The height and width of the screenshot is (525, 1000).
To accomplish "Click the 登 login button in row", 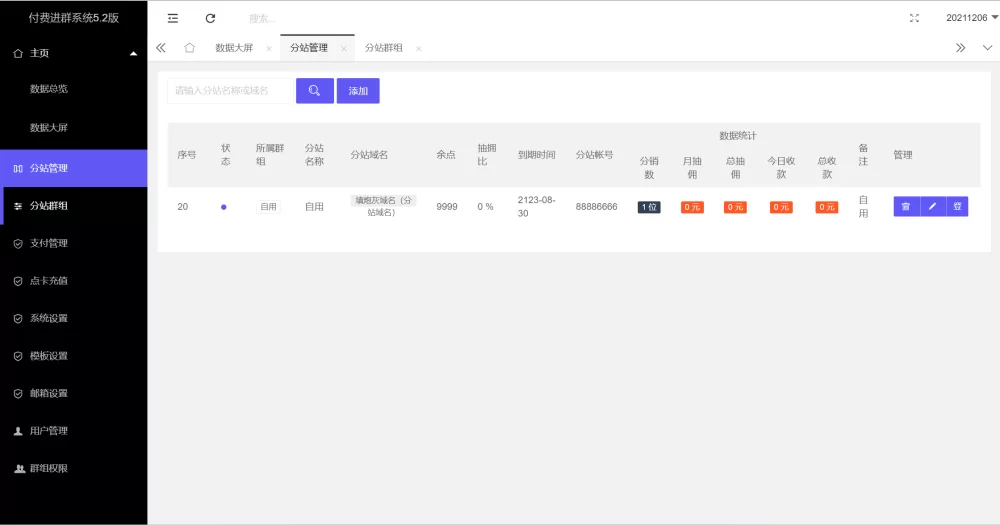I will coord(957,207).
